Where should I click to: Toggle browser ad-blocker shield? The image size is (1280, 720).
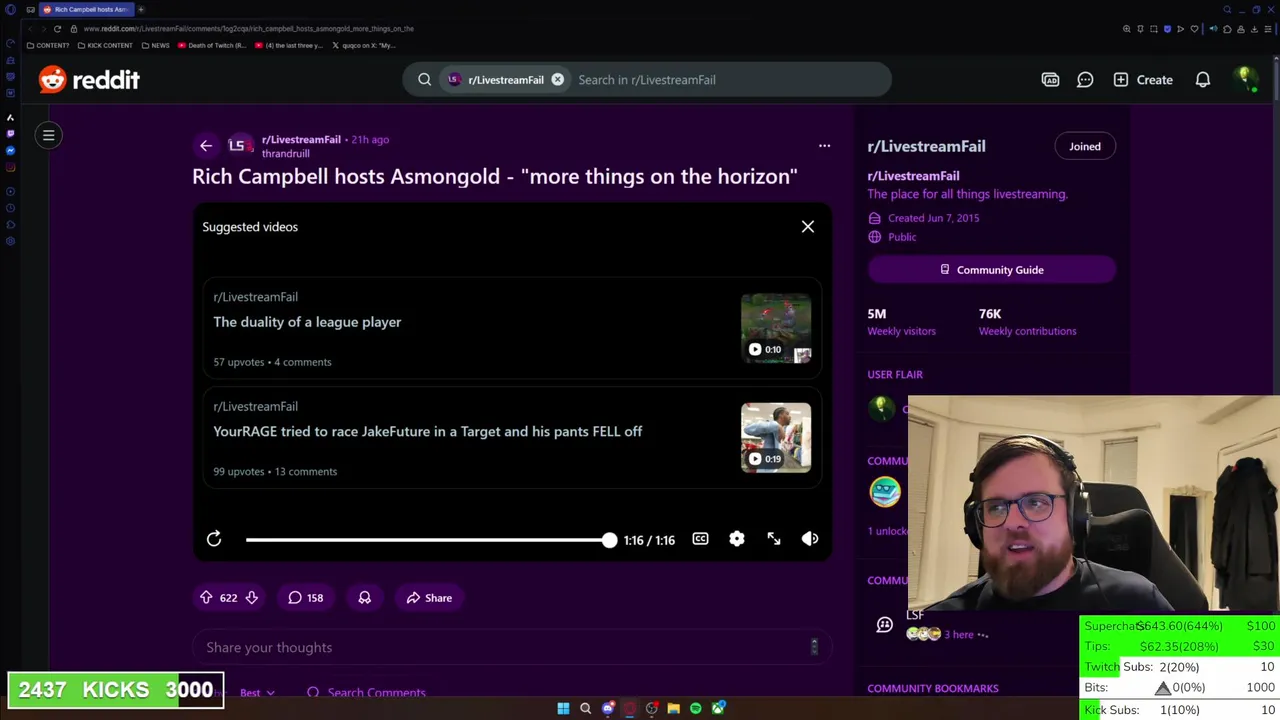[x=1167, y=29]
